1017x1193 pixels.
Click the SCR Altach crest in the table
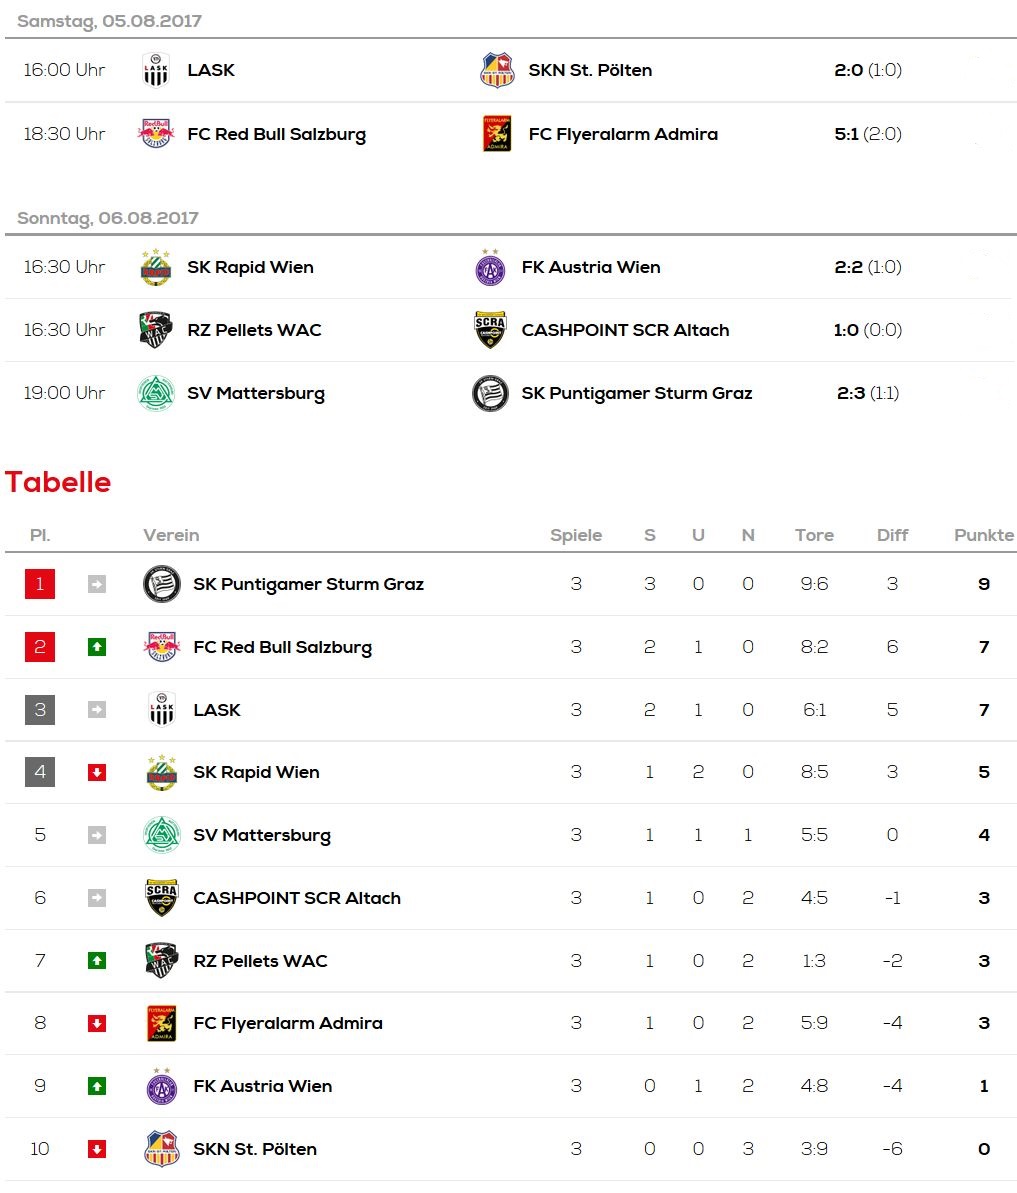(x=161, y=898)
